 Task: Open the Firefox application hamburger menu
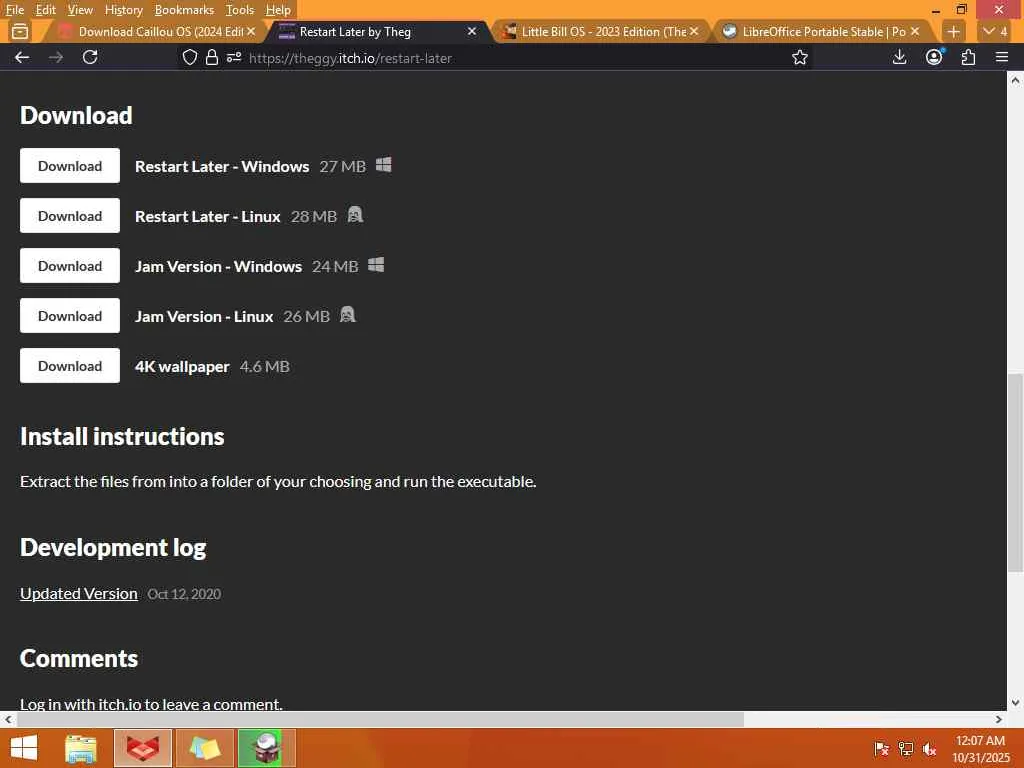tap(1002, 57)
